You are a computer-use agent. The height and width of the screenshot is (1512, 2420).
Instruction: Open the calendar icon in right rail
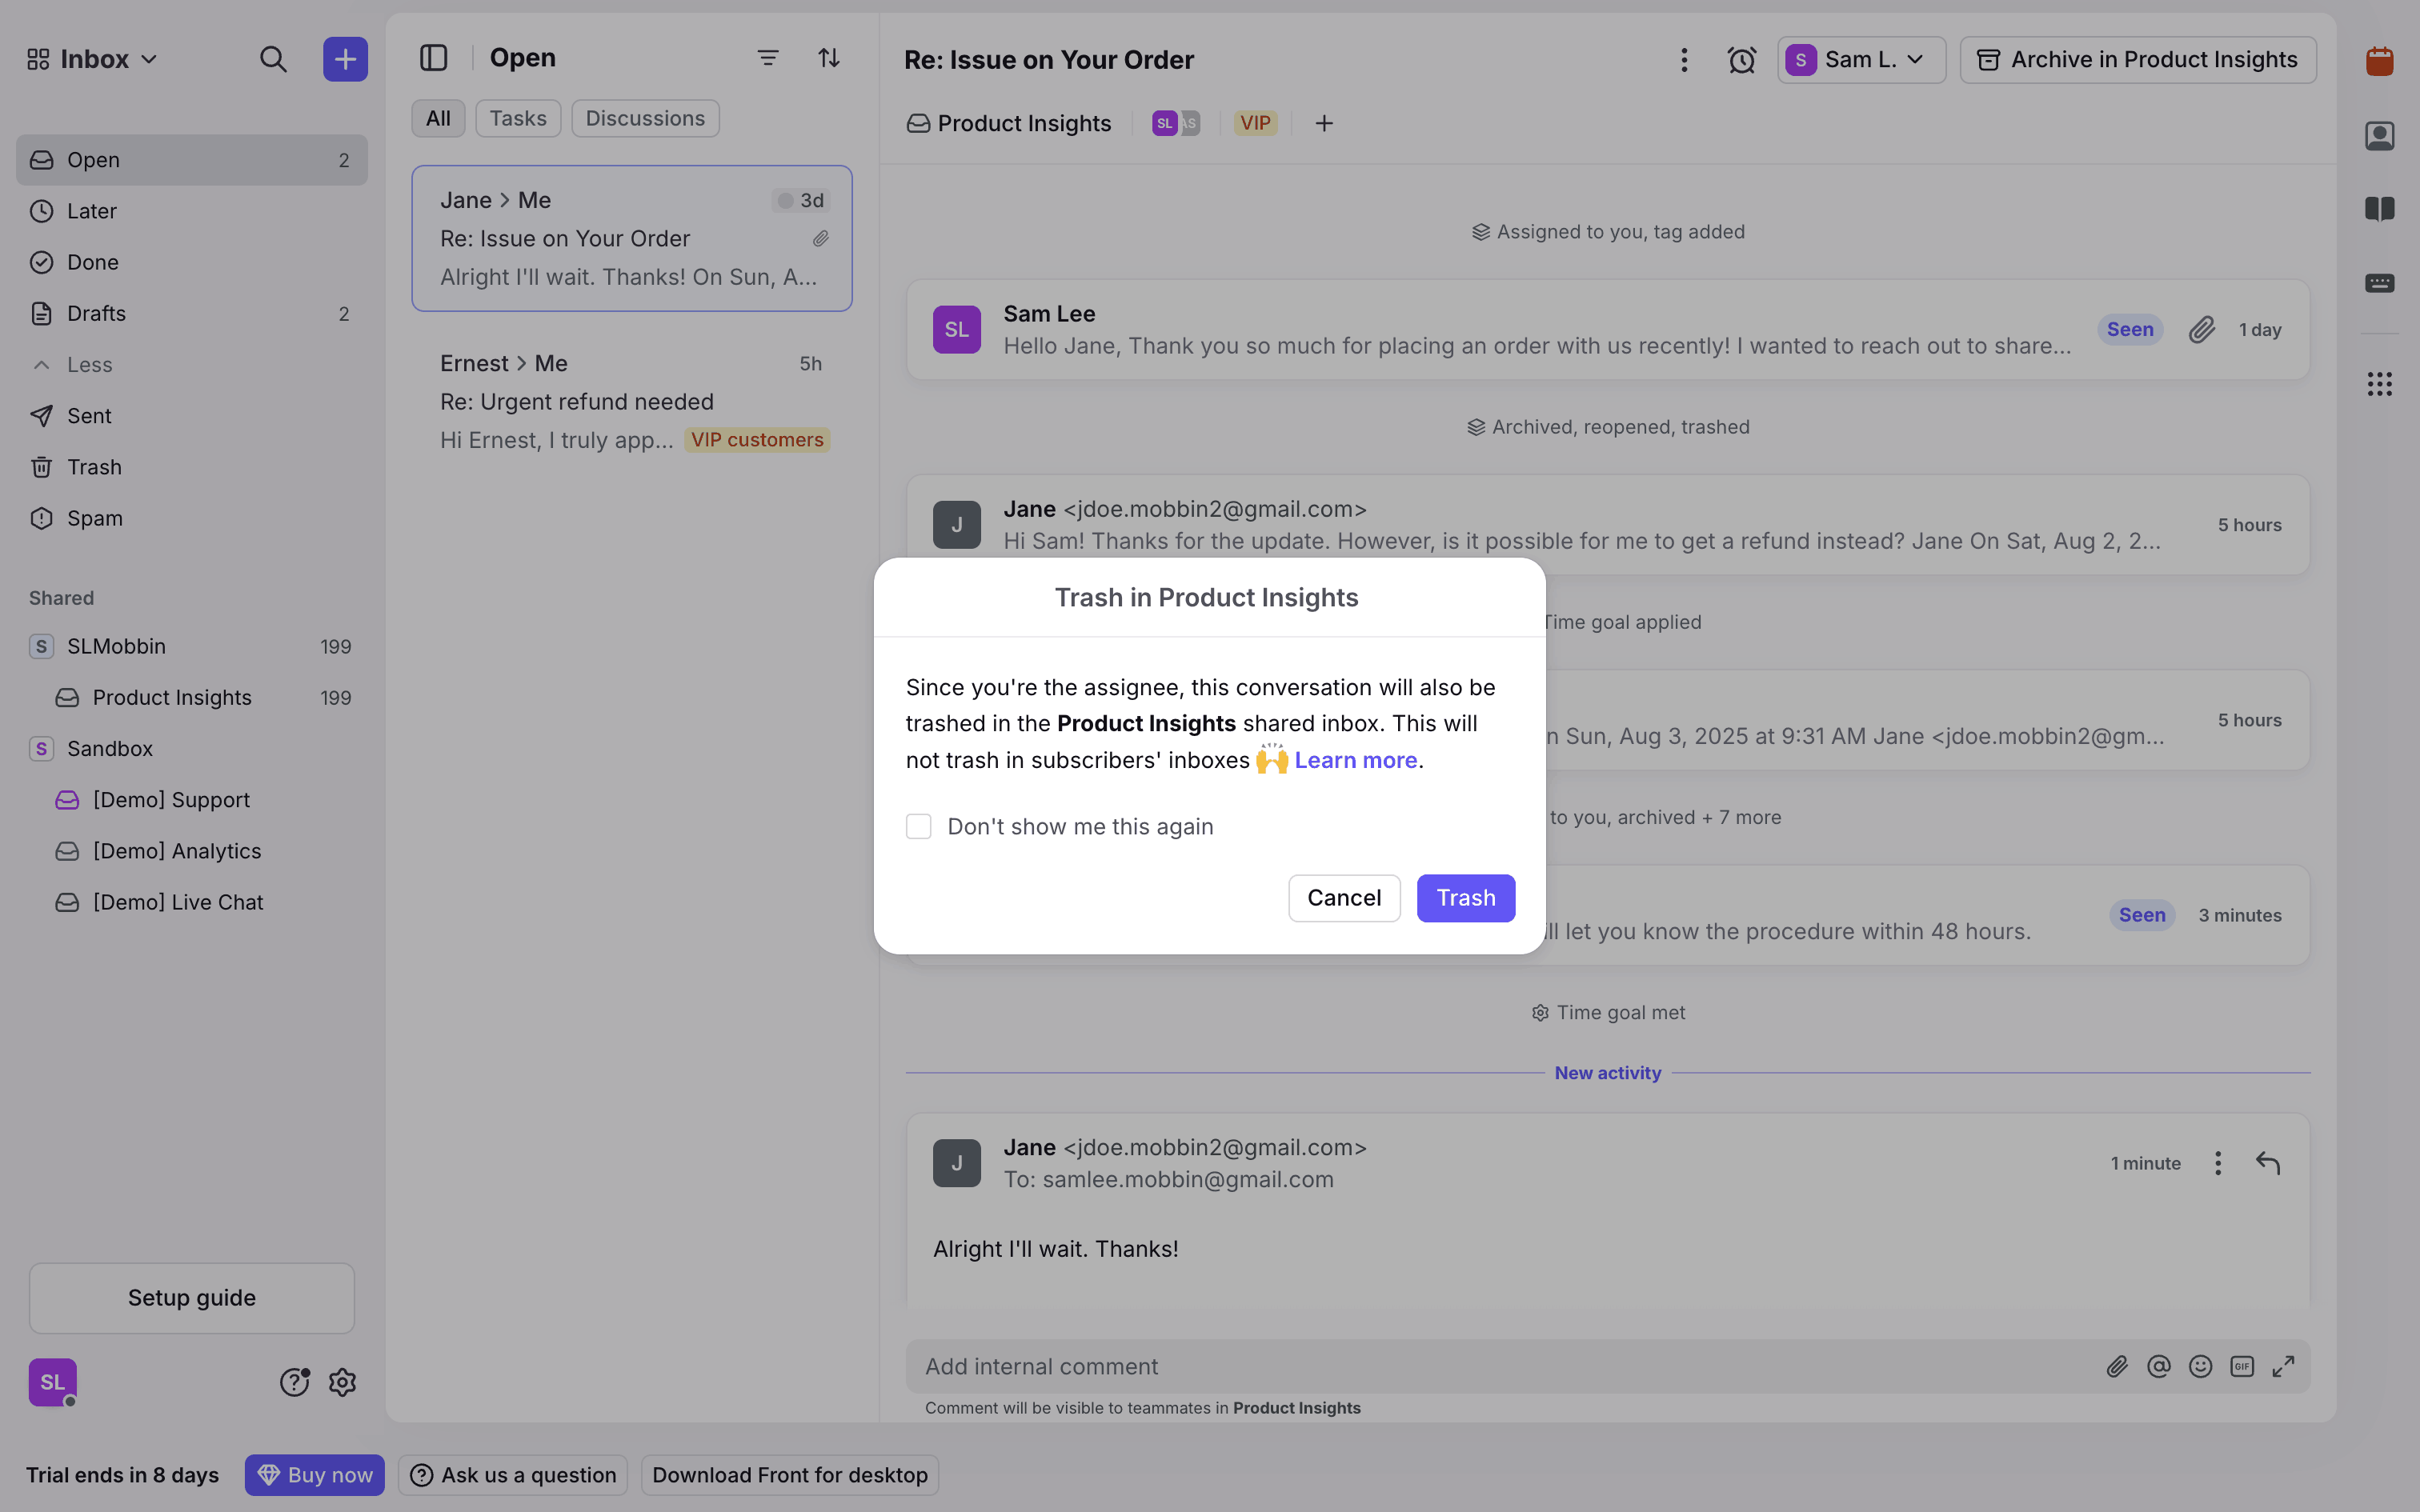click(2379, 62)
